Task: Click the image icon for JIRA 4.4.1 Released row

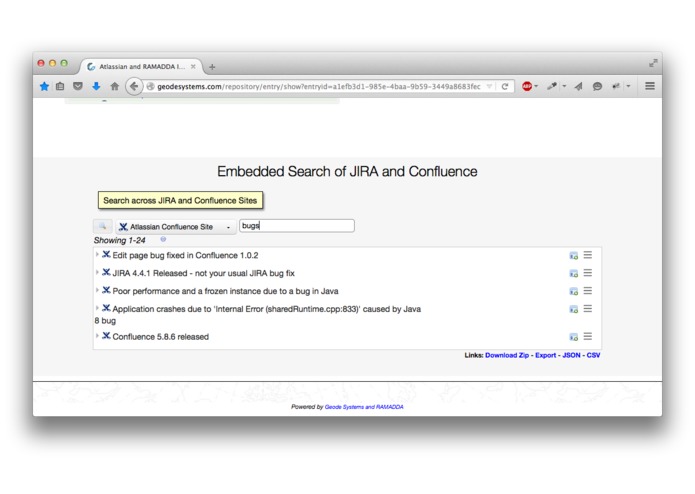Action: [x=574, y=273]
